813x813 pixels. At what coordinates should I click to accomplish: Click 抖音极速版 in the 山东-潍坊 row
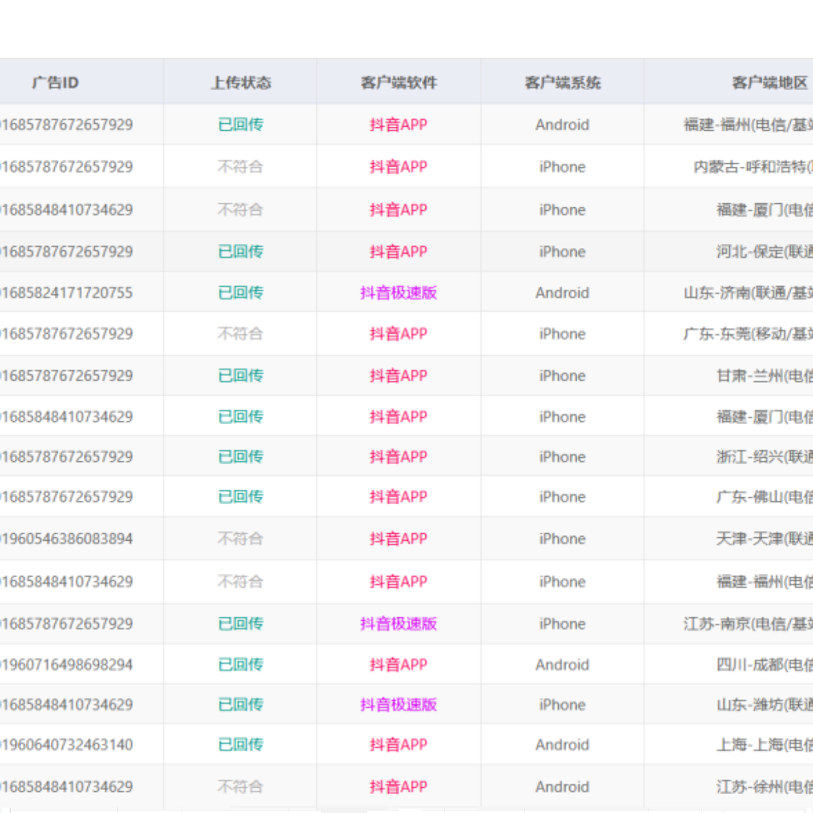point(398,705)
